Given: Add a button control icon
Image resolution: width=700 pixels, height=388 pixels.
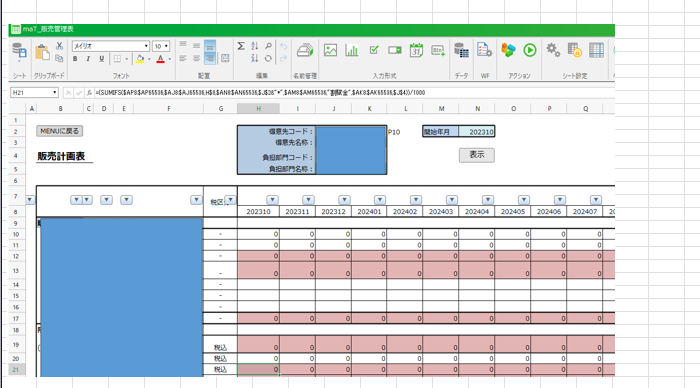Looking at the screenshot, I should (x=438, y=50).
